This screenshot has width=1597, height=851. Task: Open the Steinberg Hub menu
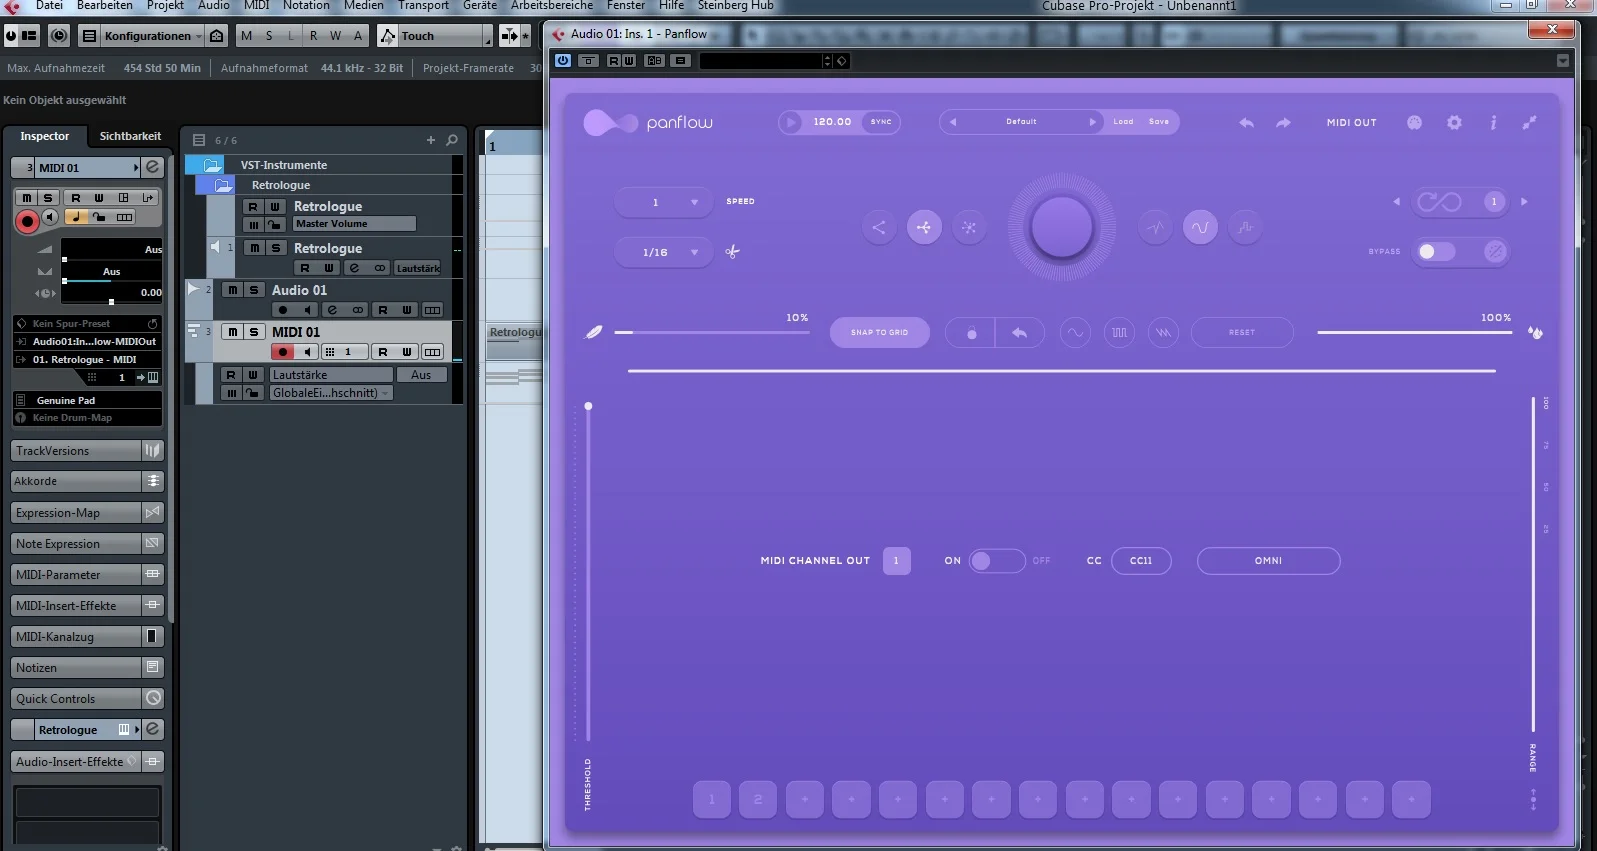coord(735,6)
